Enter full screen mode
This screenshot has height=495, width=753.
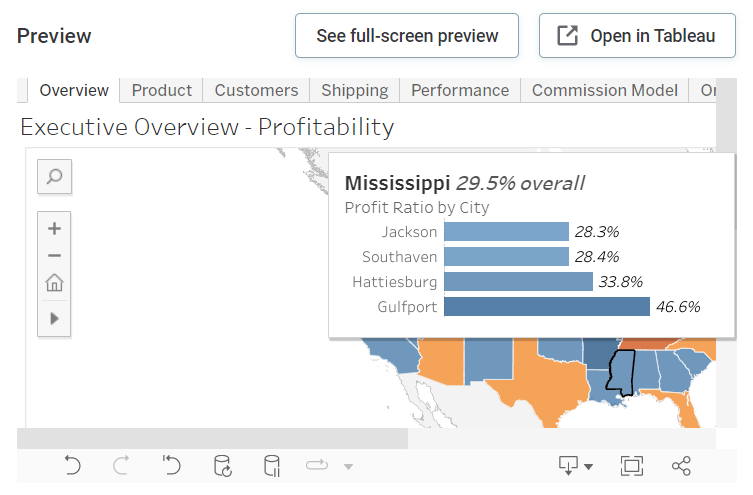click(632, 465)
